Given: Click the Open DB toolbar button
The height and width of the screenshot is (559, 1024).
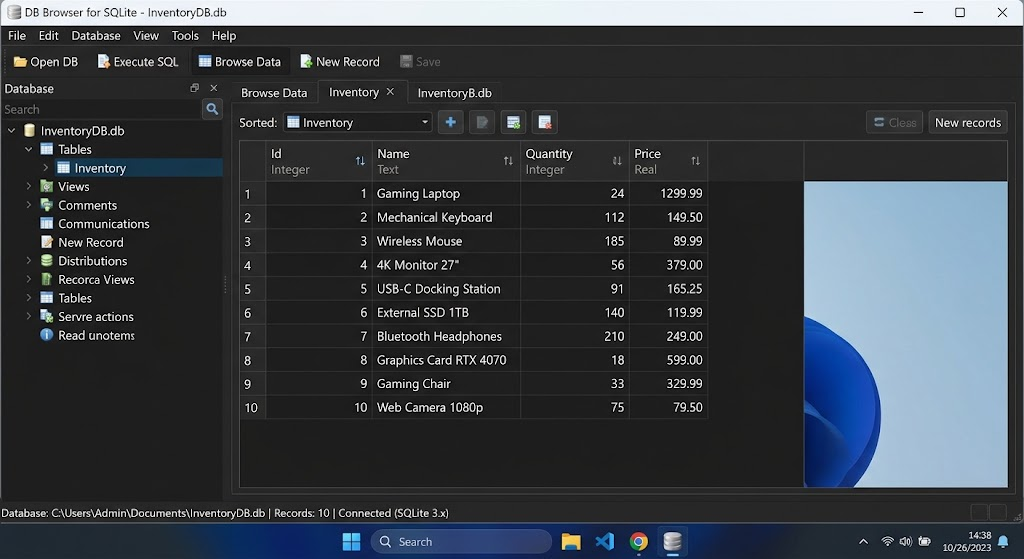Looking at the screenshot, I should (x=46, y=62).
